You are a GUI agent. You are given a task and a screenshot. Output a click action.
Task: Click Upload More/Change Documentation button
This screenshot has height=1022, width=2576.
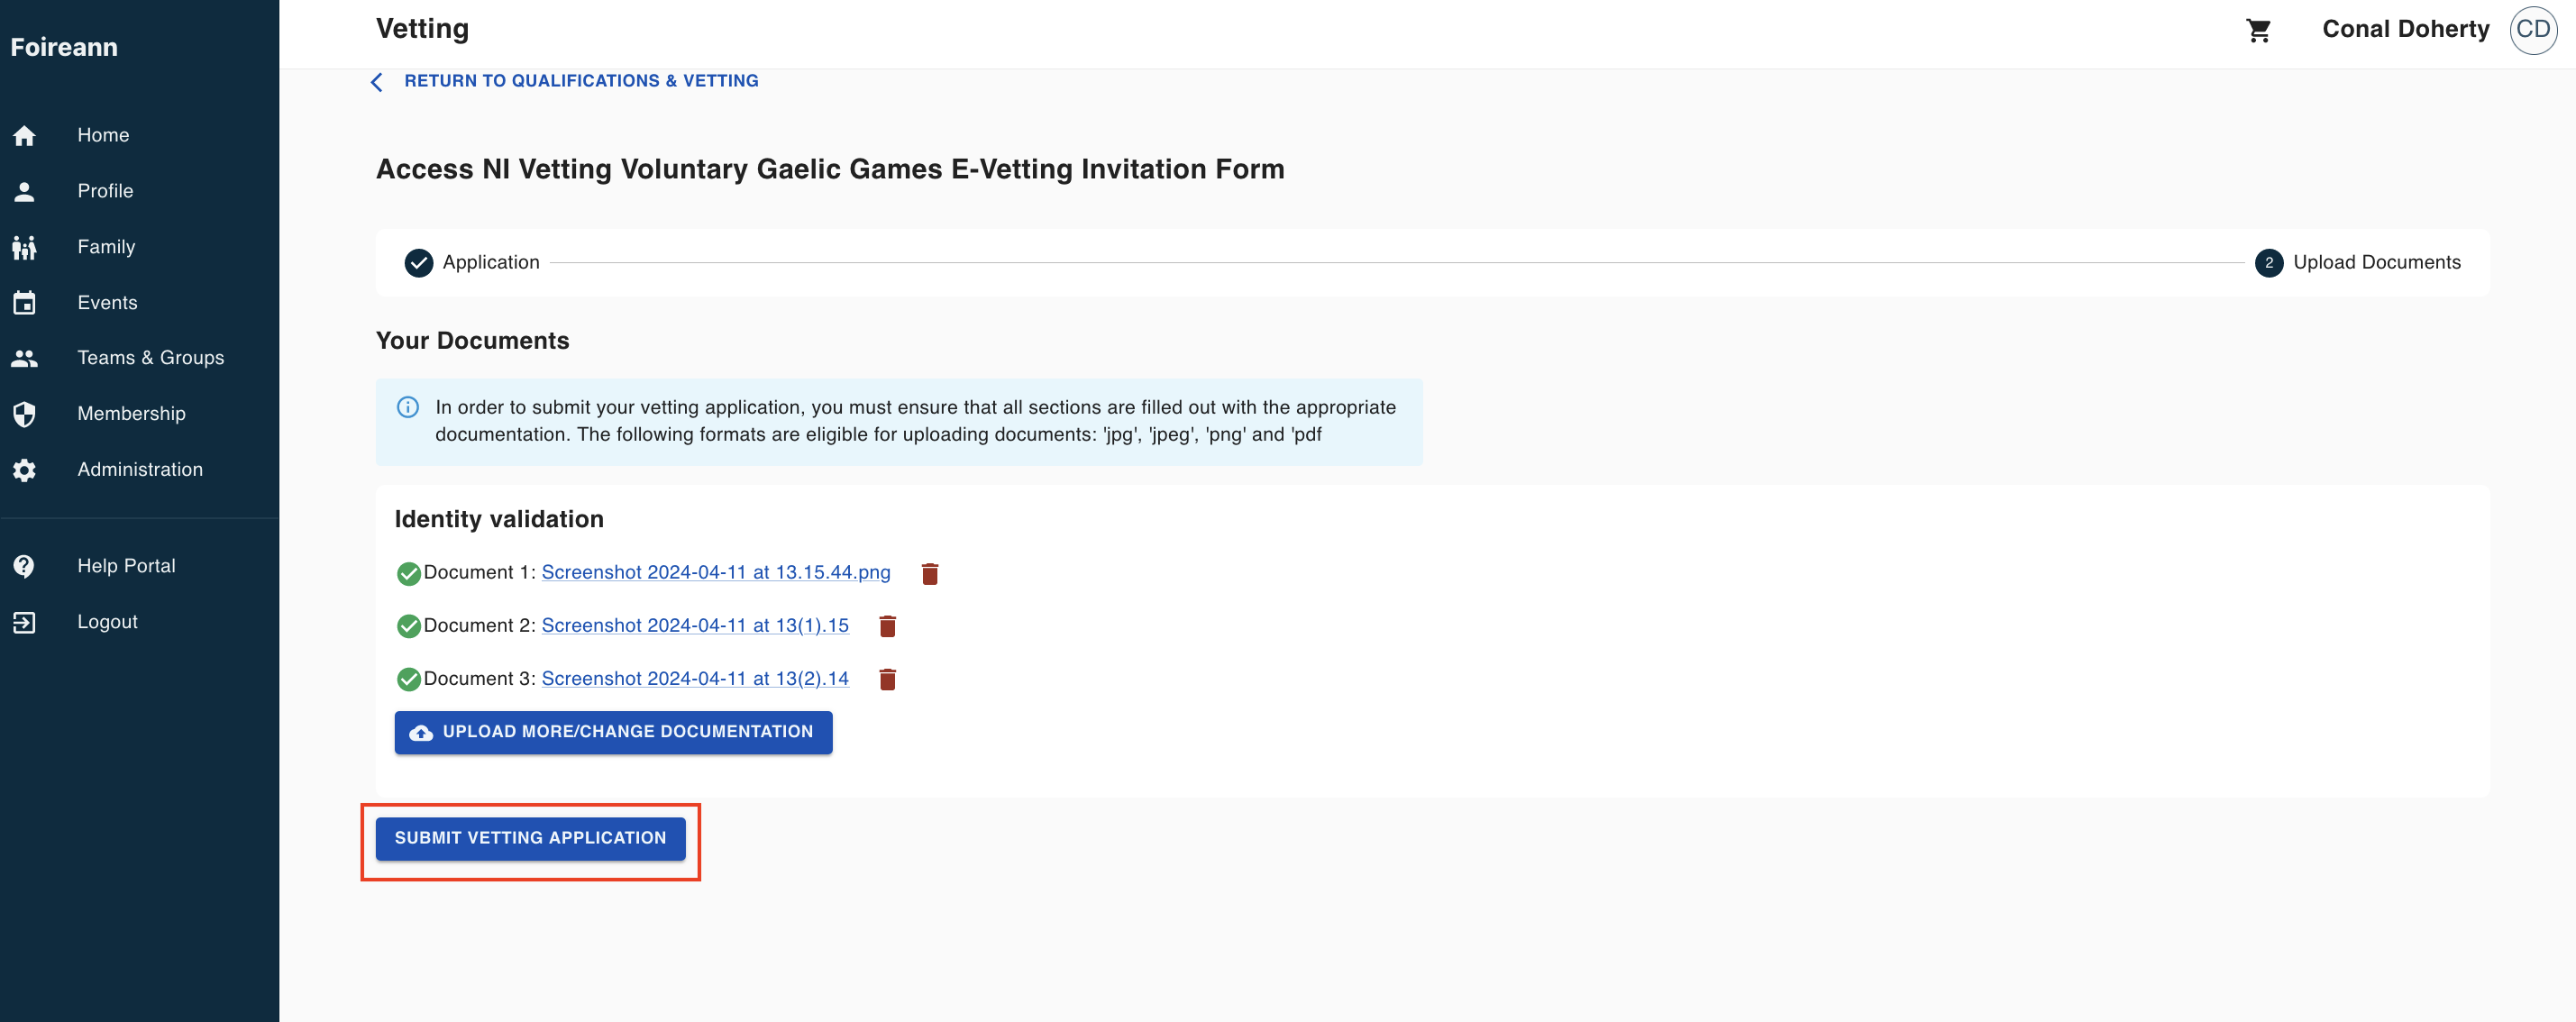613,732
